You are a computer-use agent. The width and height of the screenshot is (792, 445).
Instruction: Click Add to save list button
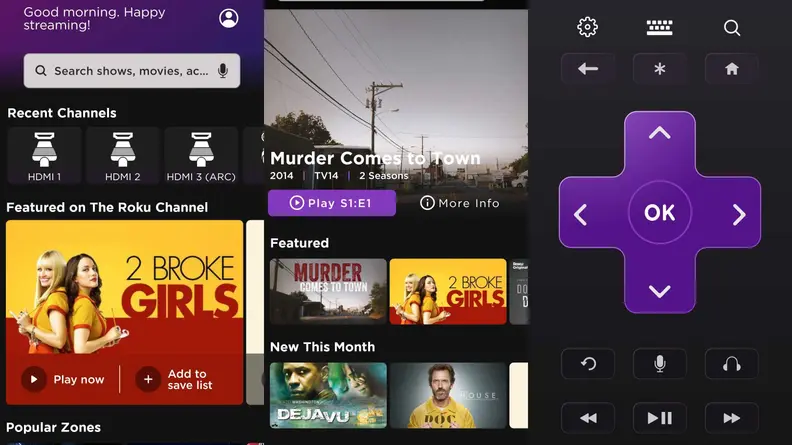click(x=174, y=379)
